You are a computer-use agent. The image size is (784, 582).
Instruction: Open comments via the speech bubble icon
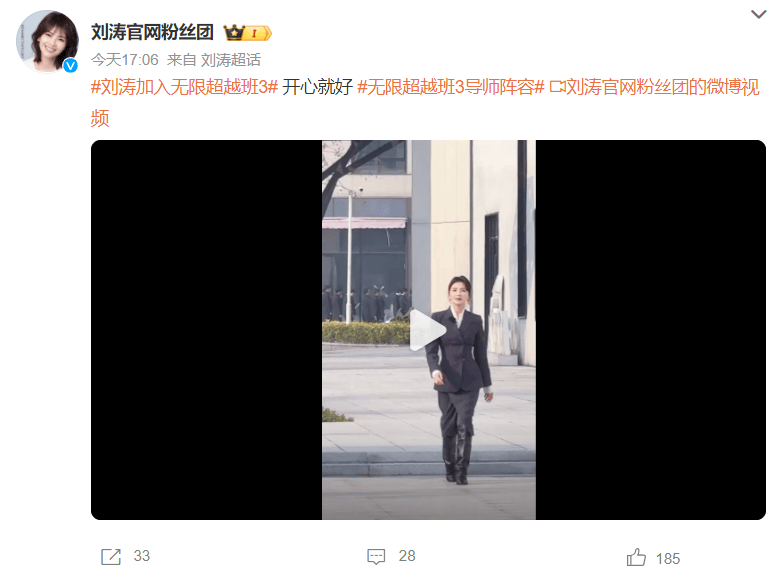(x=376, y=556)
